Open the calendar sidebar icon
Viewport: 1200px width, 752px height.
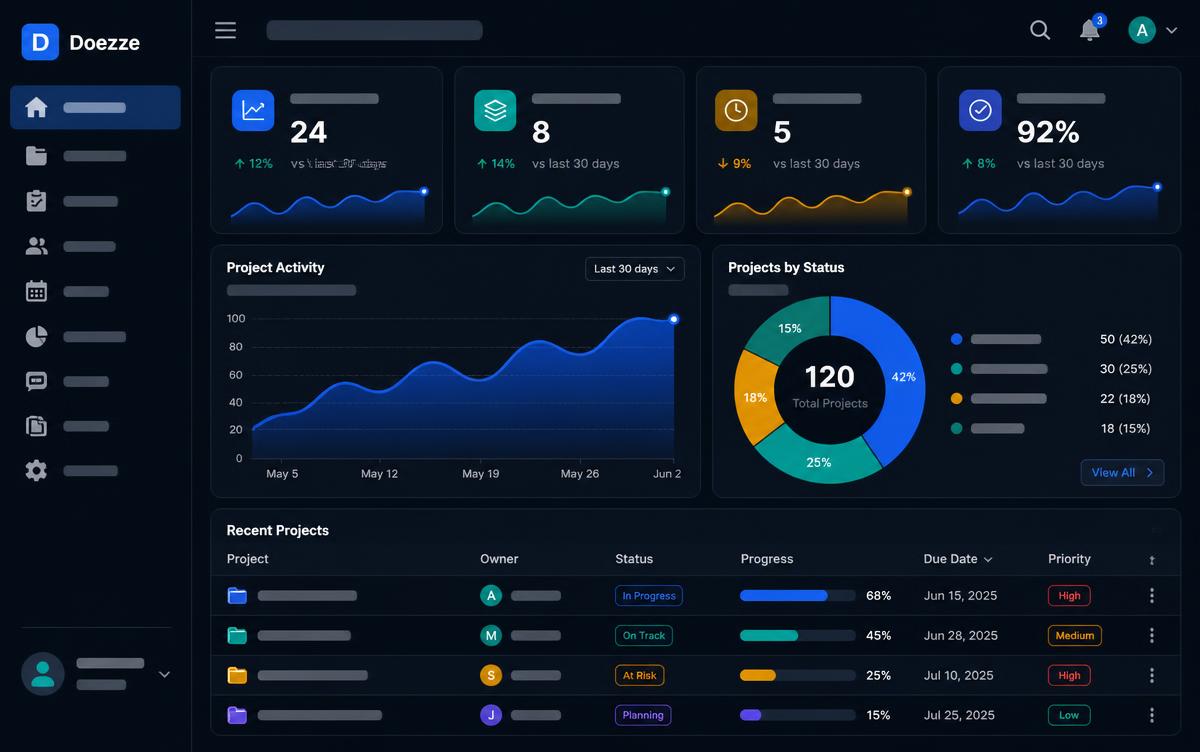pyautogui.click(x=36, y=291)
